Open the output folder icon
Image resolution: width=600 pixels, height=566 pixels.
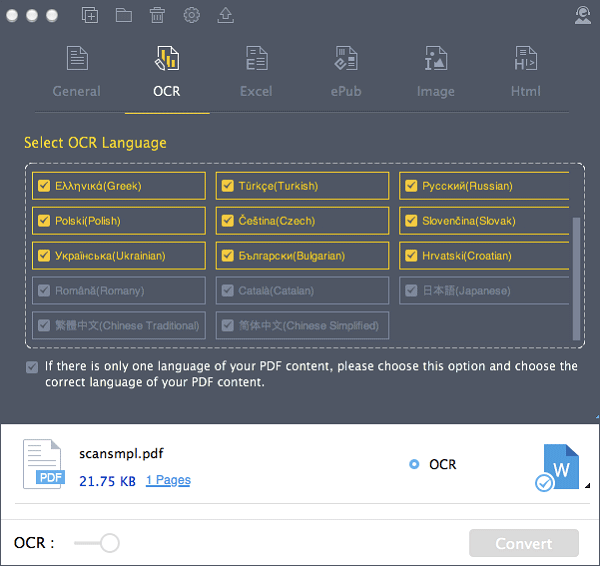coord(124,15)
